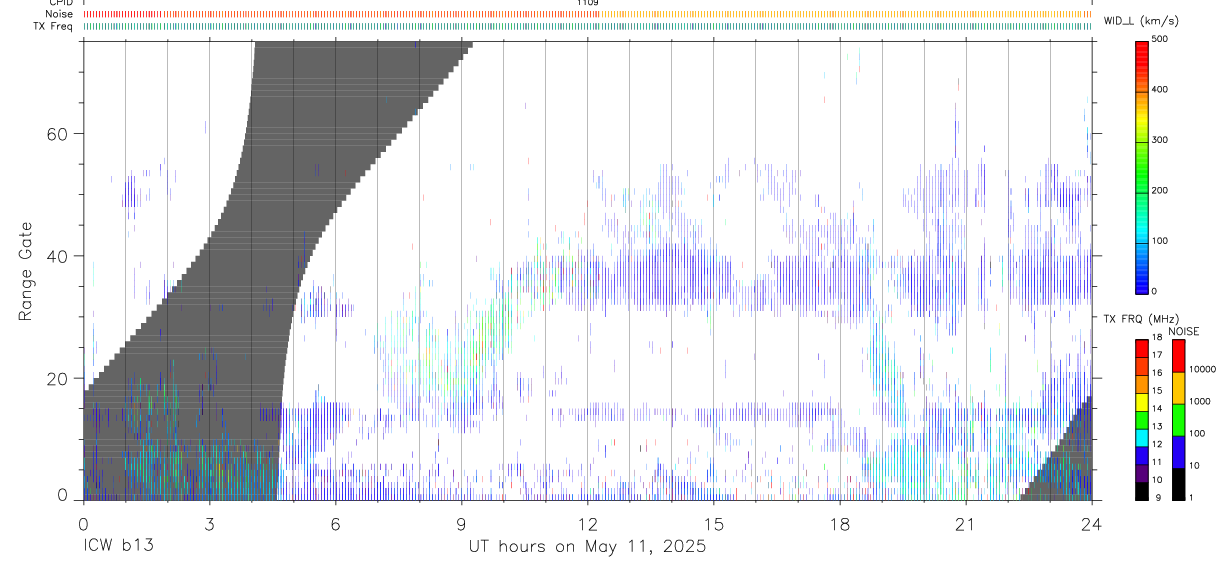
Task: Click the 'TX Freq' row label at top
Action: 55,26
